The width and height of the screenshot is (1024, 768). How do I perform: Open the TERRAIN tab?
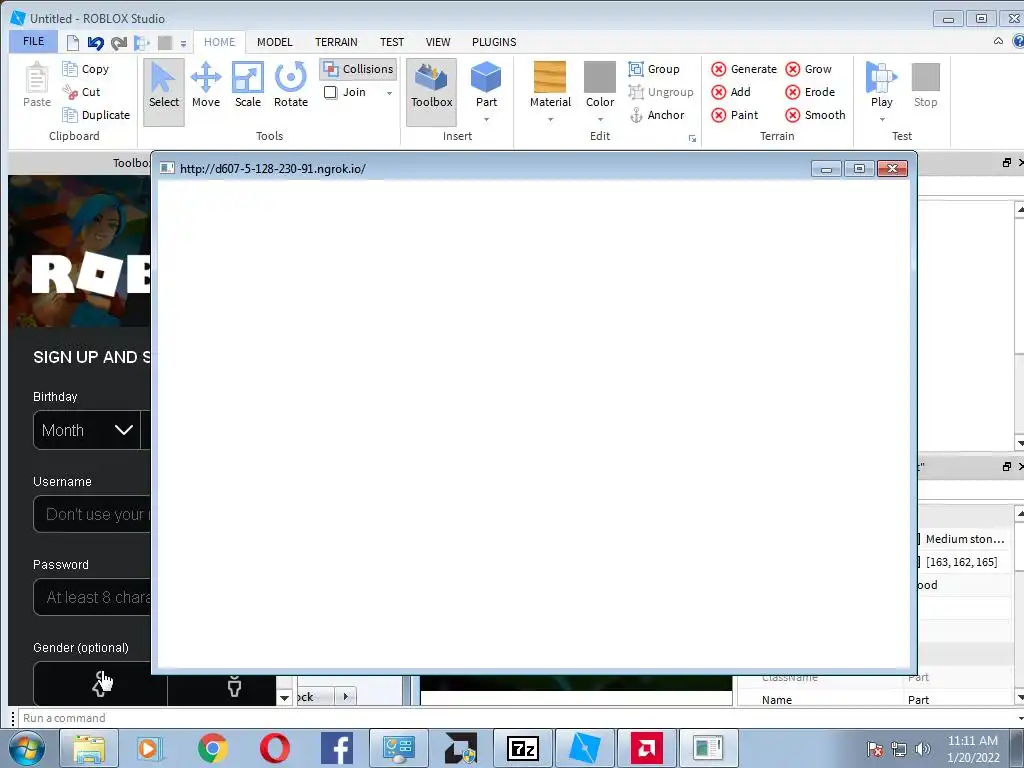tap(336, 42)
